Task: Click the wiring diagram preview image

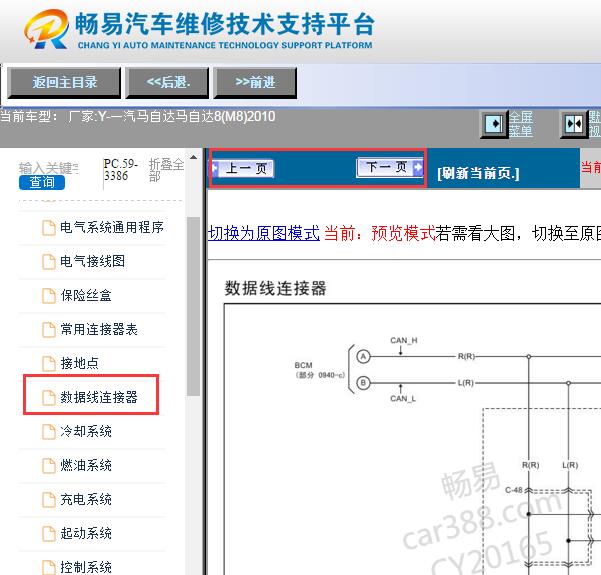Action: coord(412,439)
